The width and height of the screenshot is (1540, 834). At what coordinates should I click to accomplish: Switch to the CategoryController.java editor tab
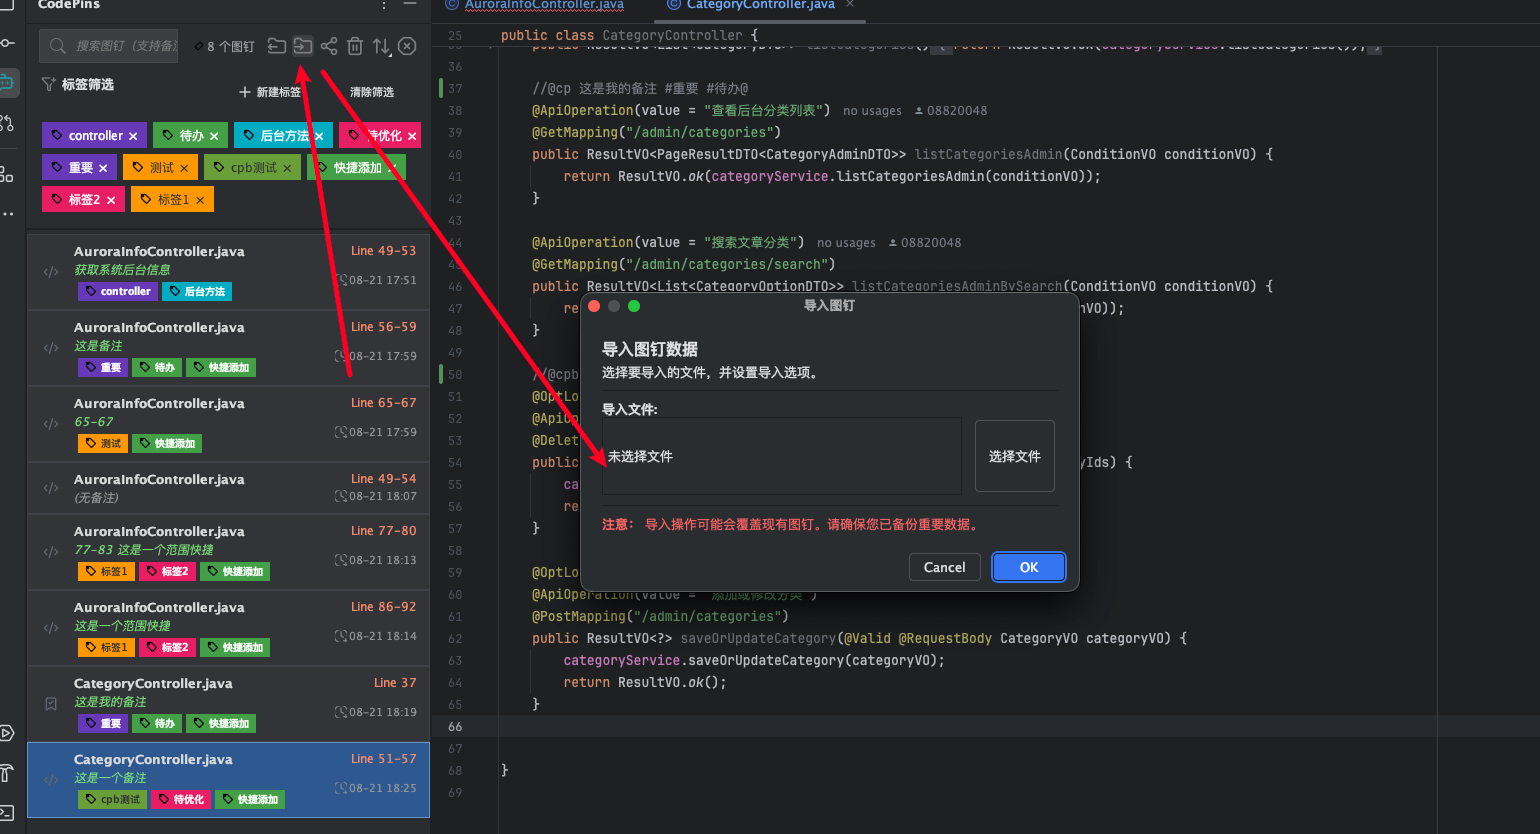(760, 4)
